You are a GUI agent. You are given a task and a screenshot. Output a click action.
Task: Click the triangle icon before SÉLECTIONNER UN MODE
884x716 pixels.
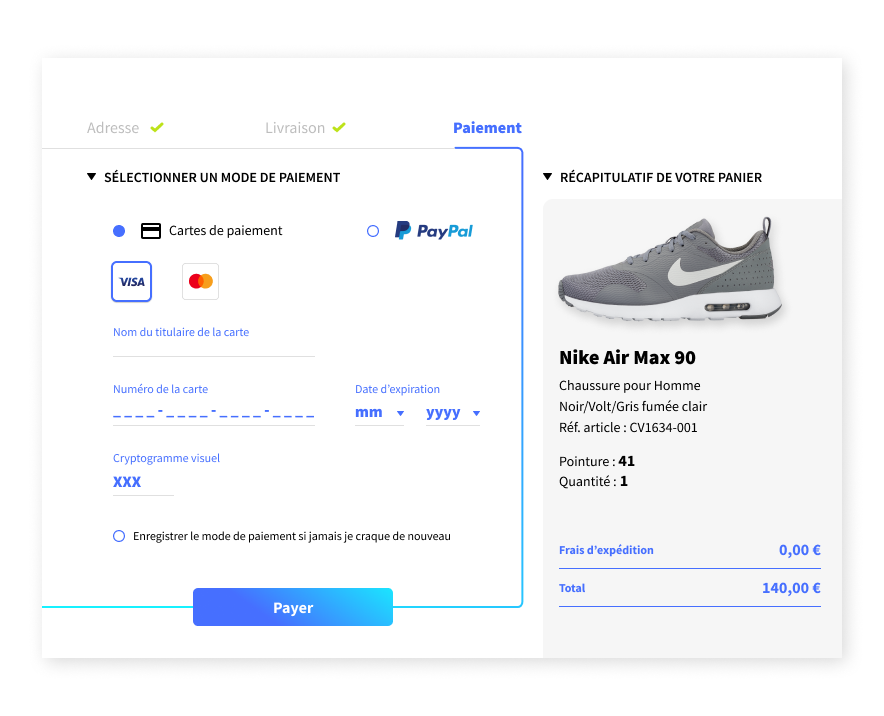coord(91,176)
